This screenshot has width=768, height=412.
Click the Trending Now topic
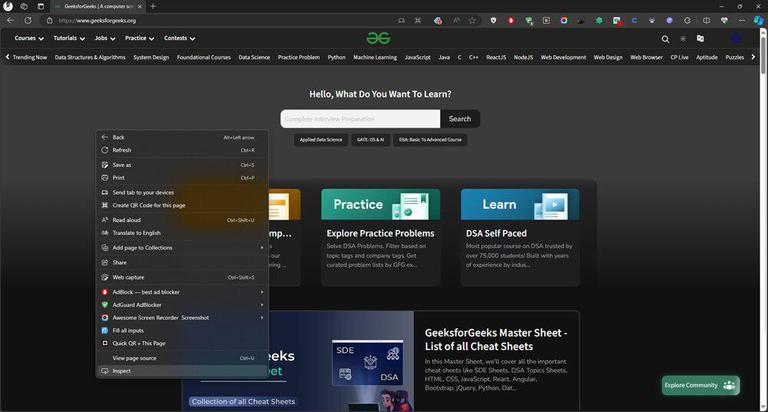pyautogui.click(x=30, y=57)
